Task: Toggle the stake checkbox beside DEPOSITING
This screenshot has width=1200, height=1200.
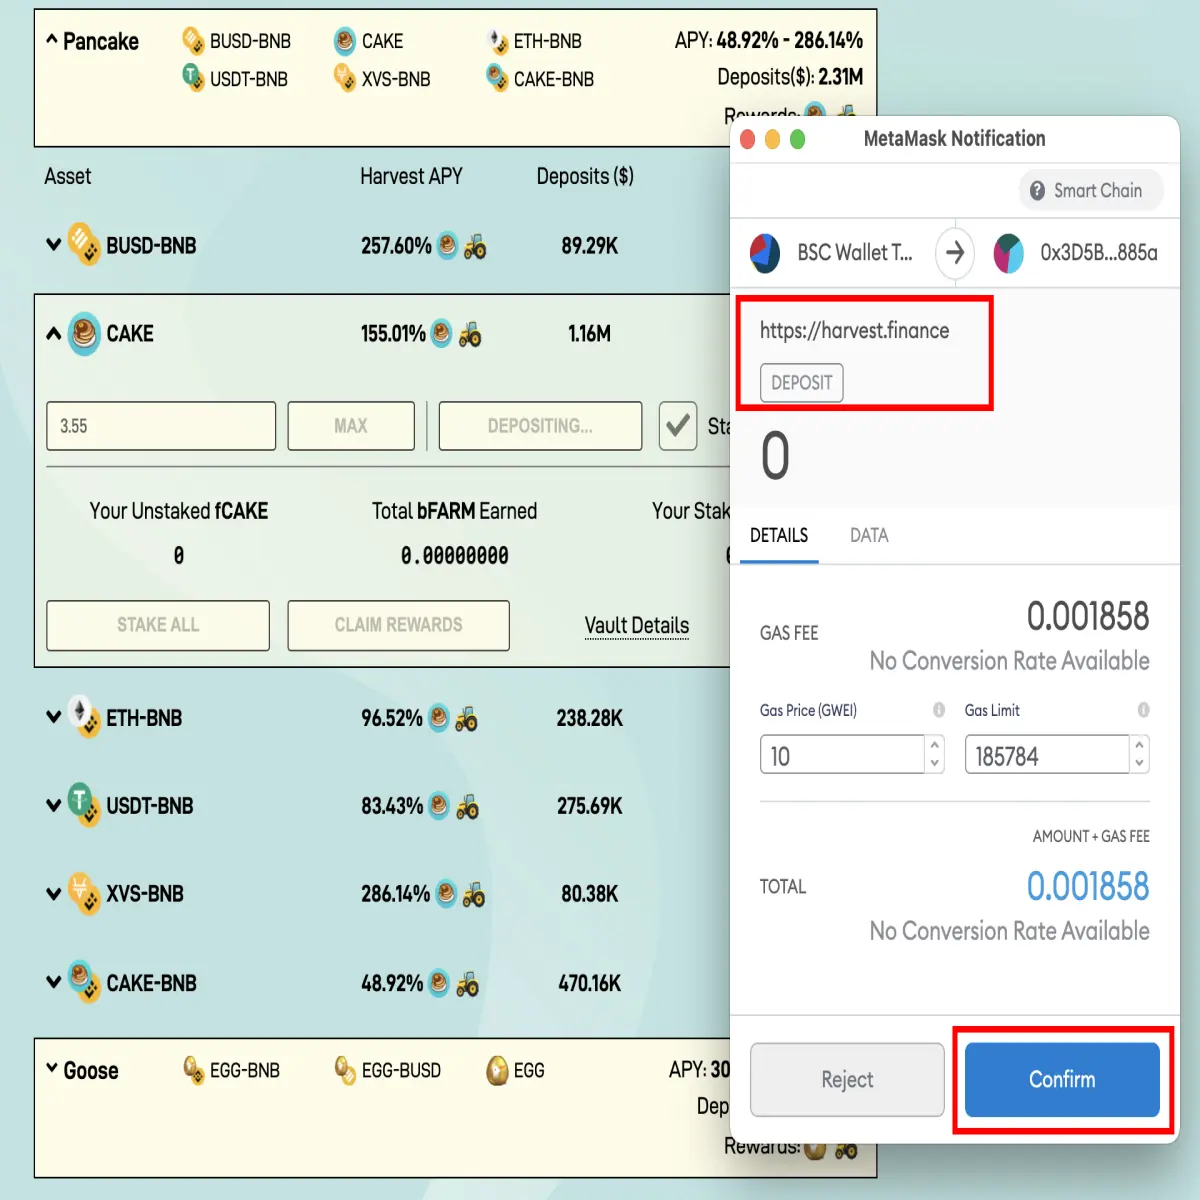Action: click(x=678, y=426)
